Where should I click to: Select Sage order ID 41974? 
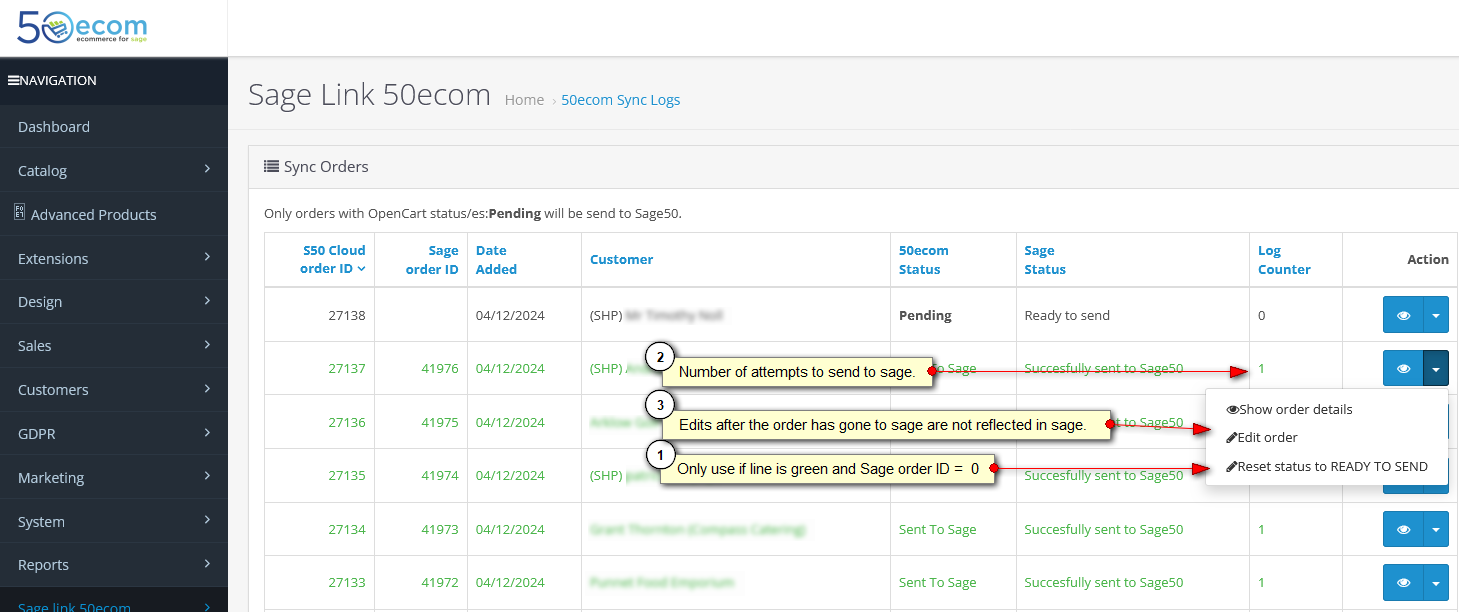point(440,475)
